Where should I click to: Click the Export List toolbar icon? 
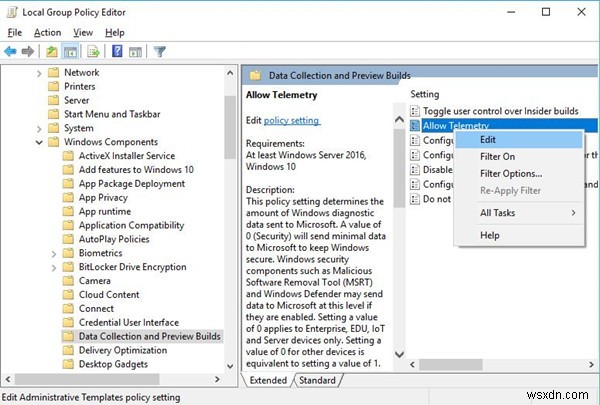[x=93, y=51]
